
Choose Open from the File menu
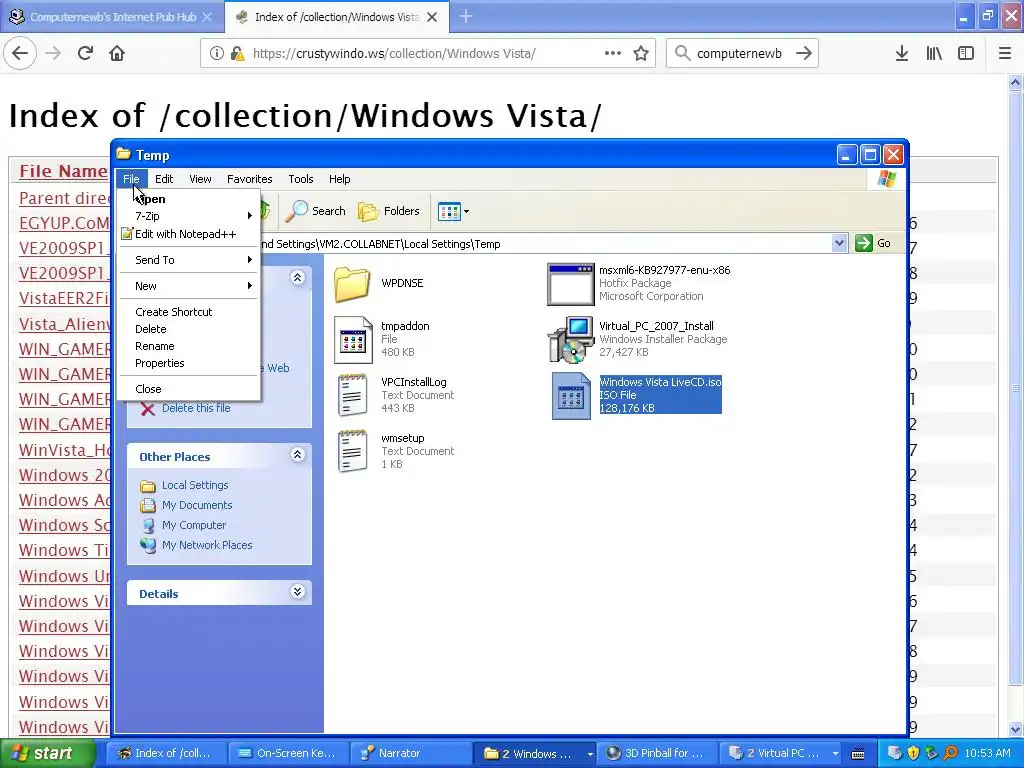point(189,199)
